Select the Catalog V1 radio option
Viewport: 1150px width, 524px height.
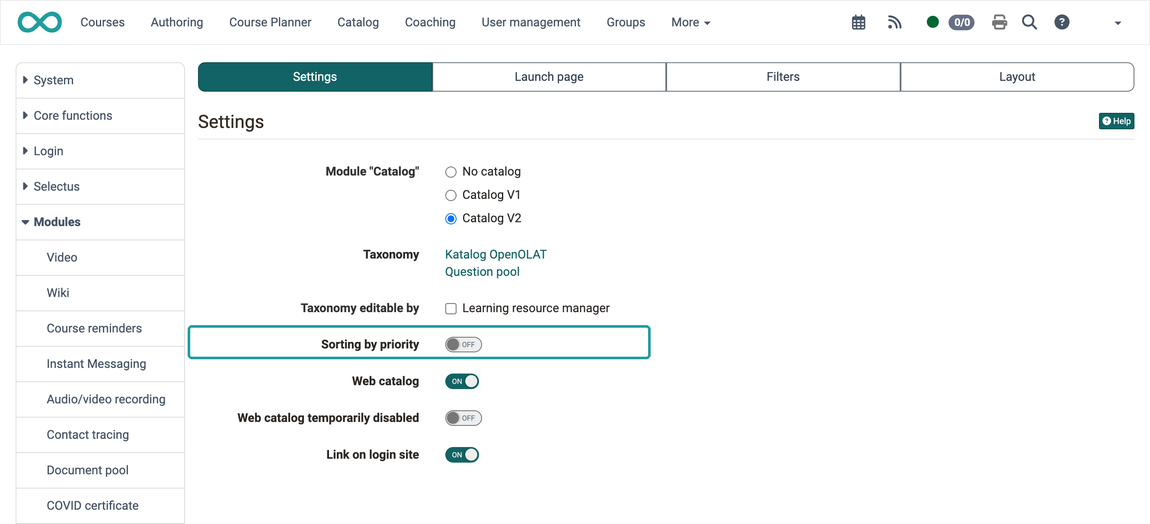coord(451,195)
